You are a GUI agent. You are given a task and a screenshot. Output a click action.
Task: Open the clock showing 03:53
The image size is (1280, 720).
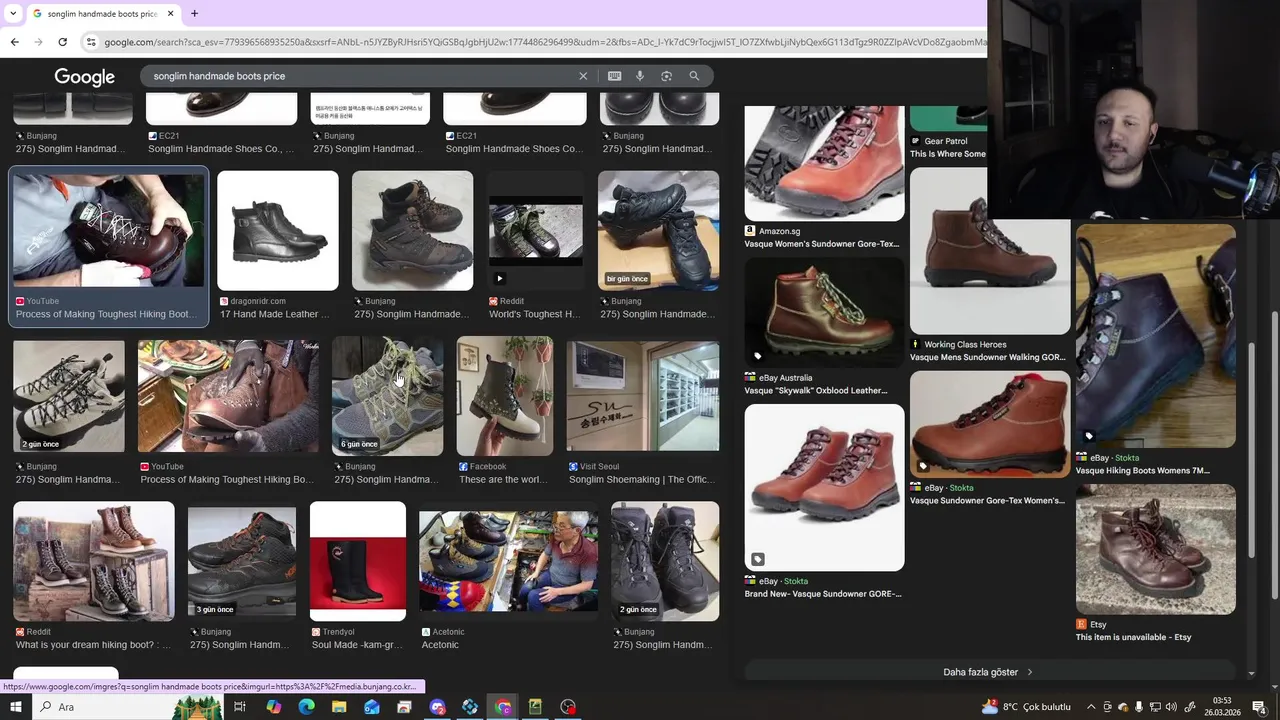(x=1222, y=707)
